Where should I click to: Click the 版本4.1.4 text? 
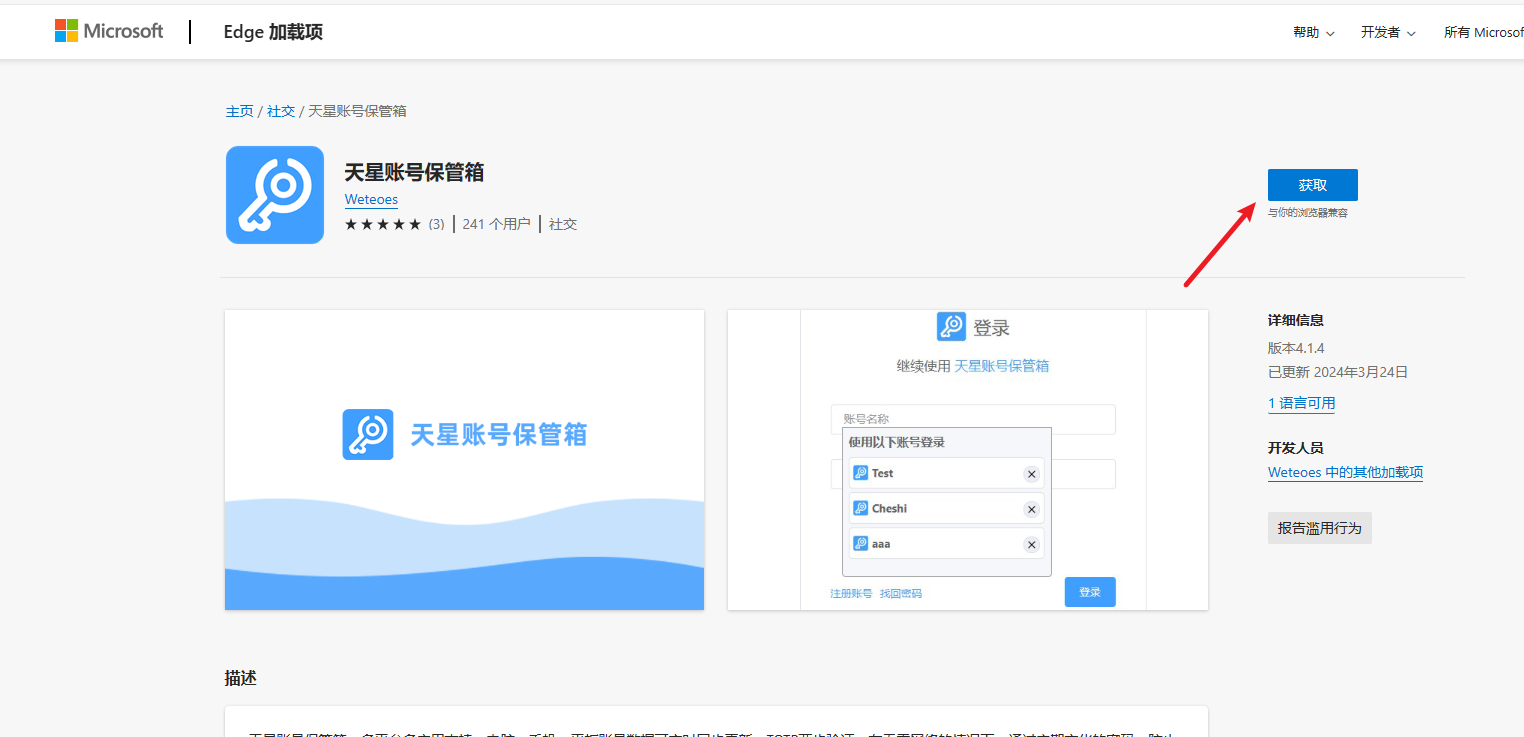[x=1296, y=348]
